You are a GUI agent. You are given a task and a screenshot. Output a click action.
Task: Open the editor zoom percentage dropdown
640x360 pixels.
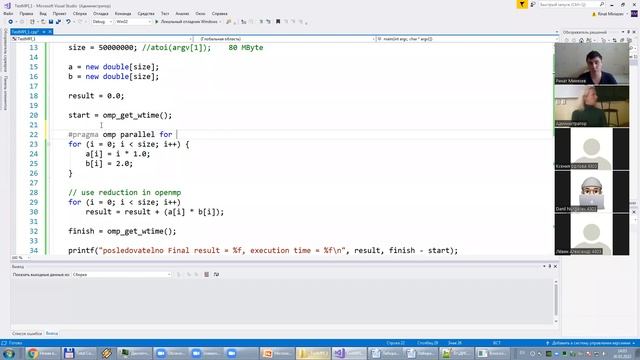click(21, 258)
